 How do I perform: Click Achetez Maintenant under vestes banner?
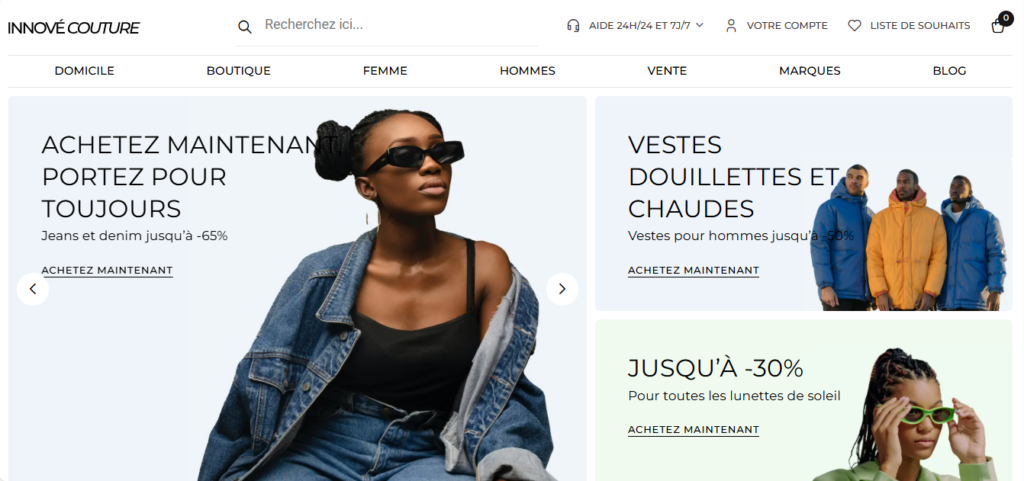coord(694,271)
